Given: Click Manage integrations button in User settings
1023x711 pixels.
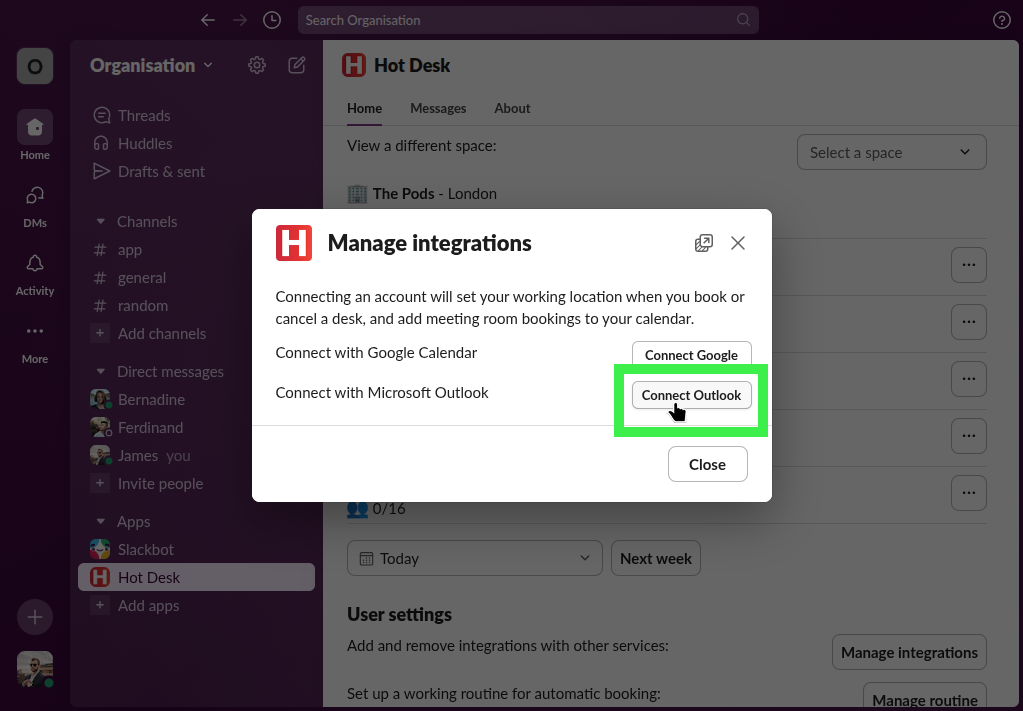Looking at the screenshot, I should click(x=909, y=652).
